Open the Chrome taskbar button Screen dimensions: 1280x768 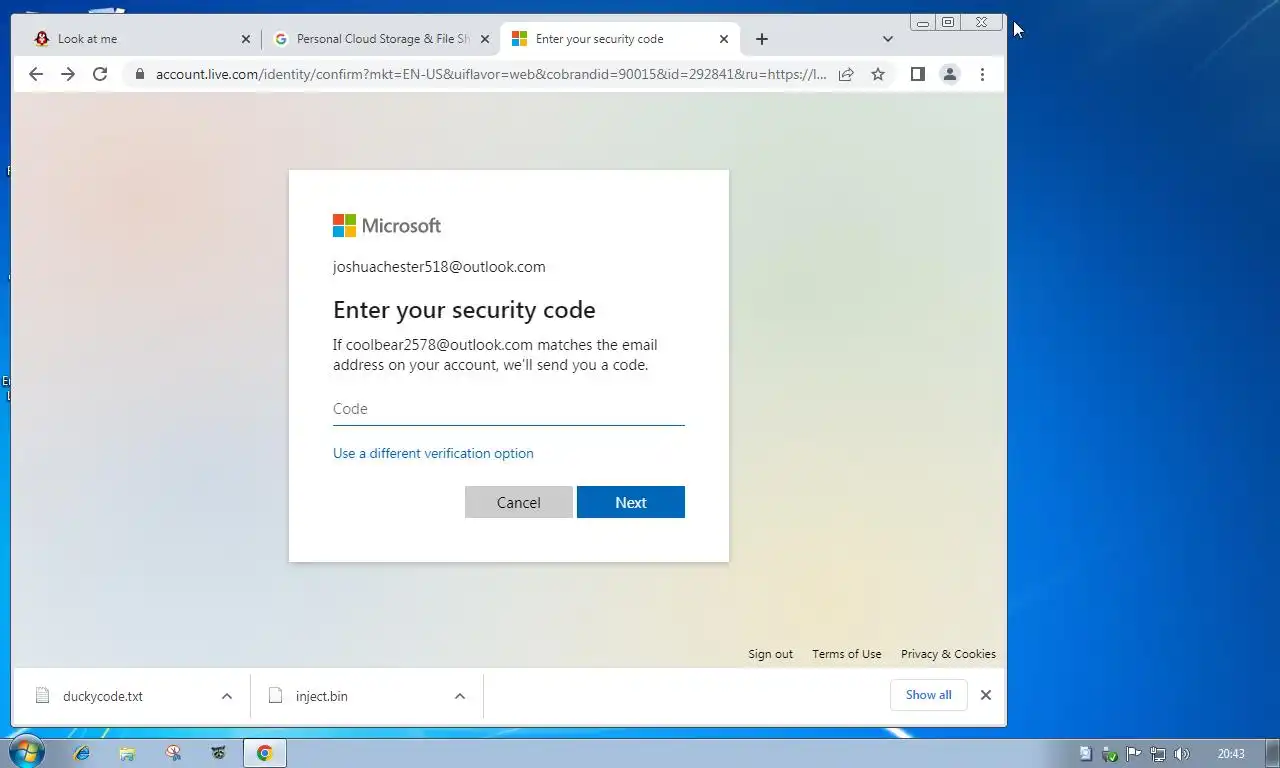point(264,753)
